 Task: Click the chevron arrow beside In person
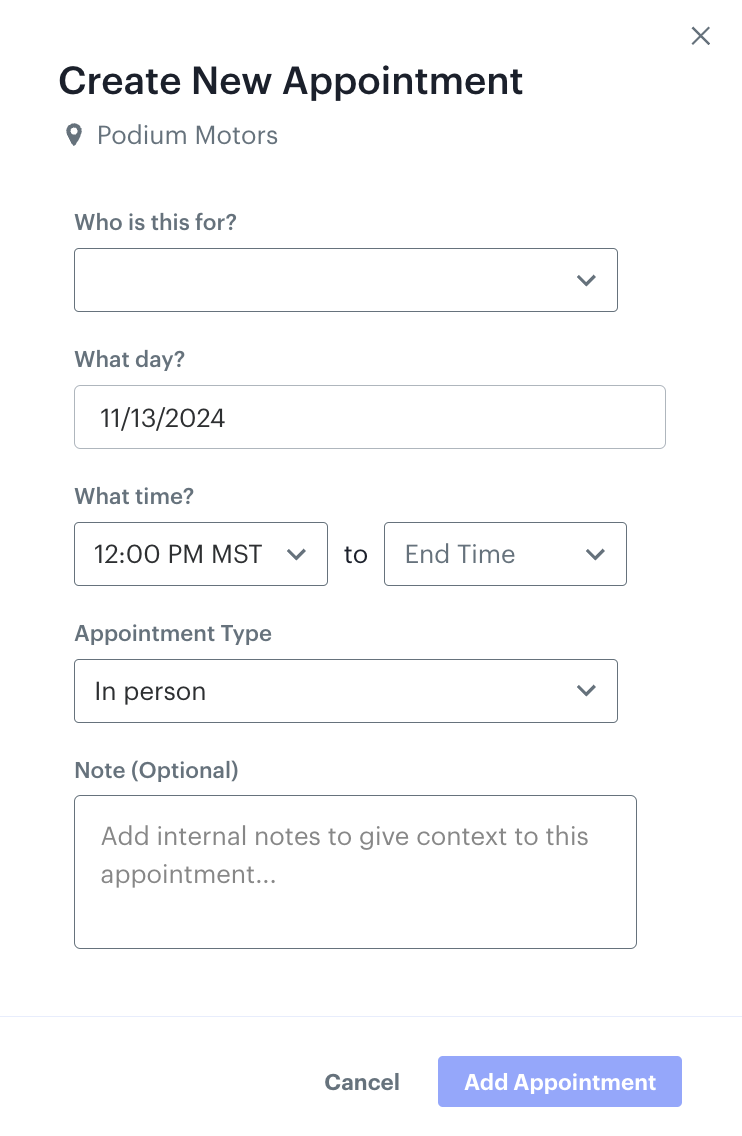click(586, 691)
